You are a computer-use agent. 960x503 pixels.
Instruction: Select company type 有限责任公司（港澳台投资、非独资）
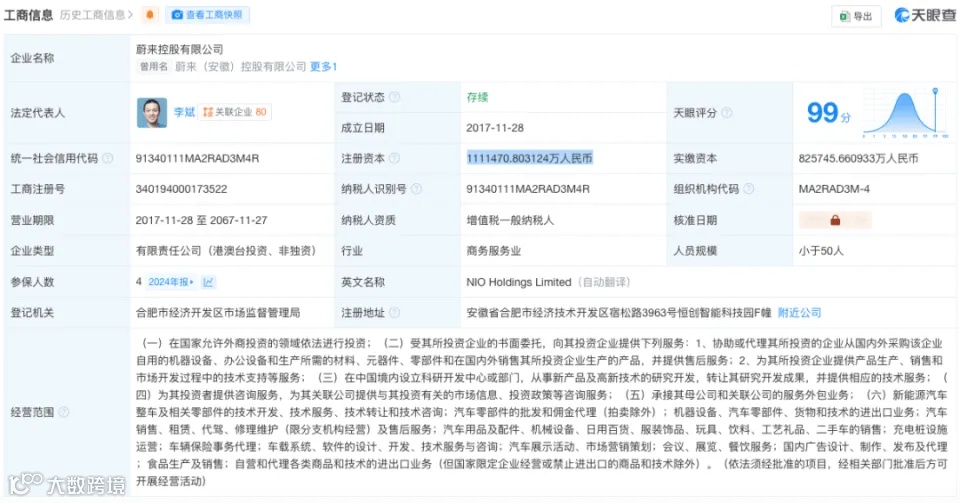[226, 251]
